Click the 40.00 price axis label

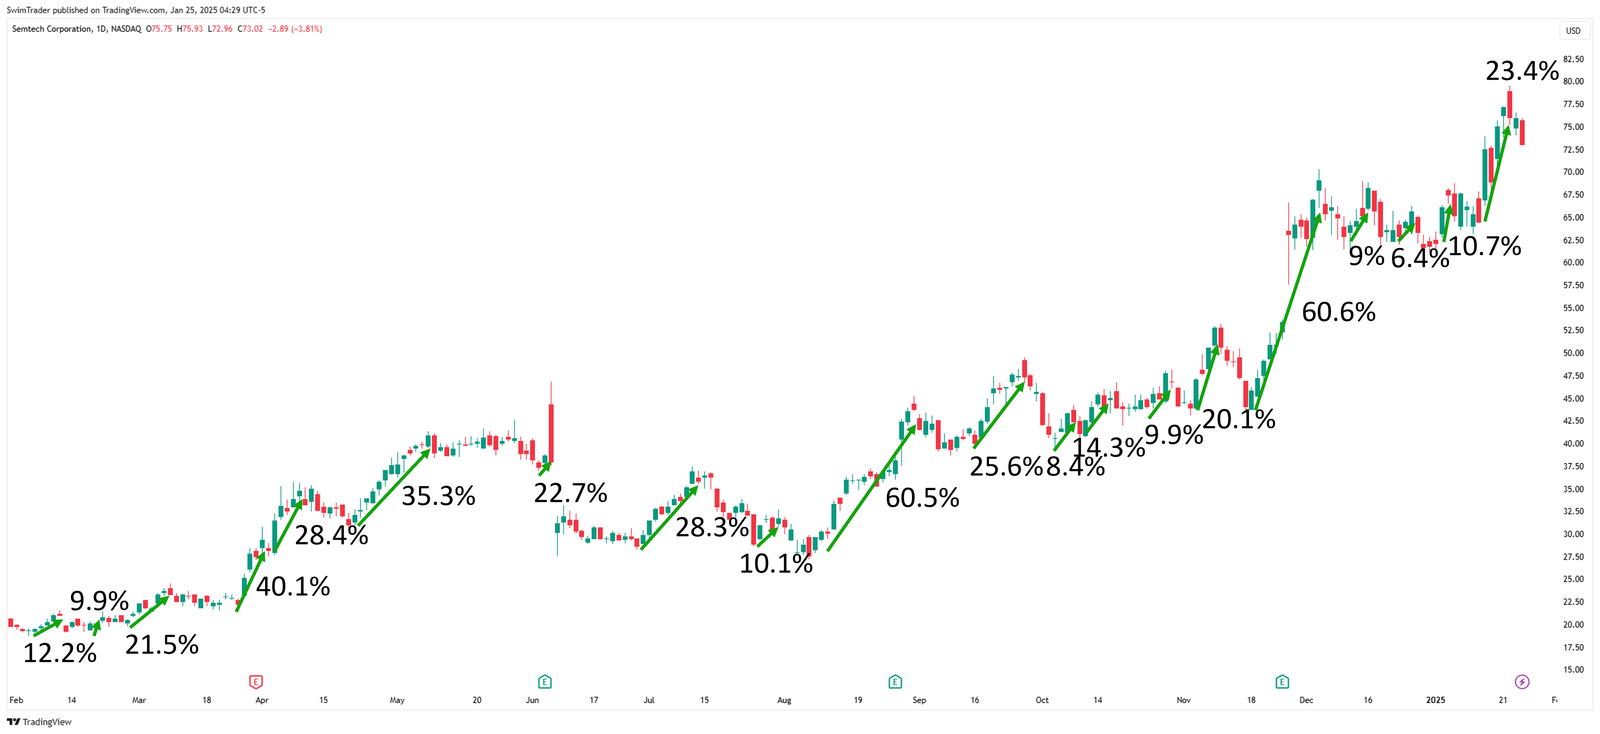point(1573,444)
